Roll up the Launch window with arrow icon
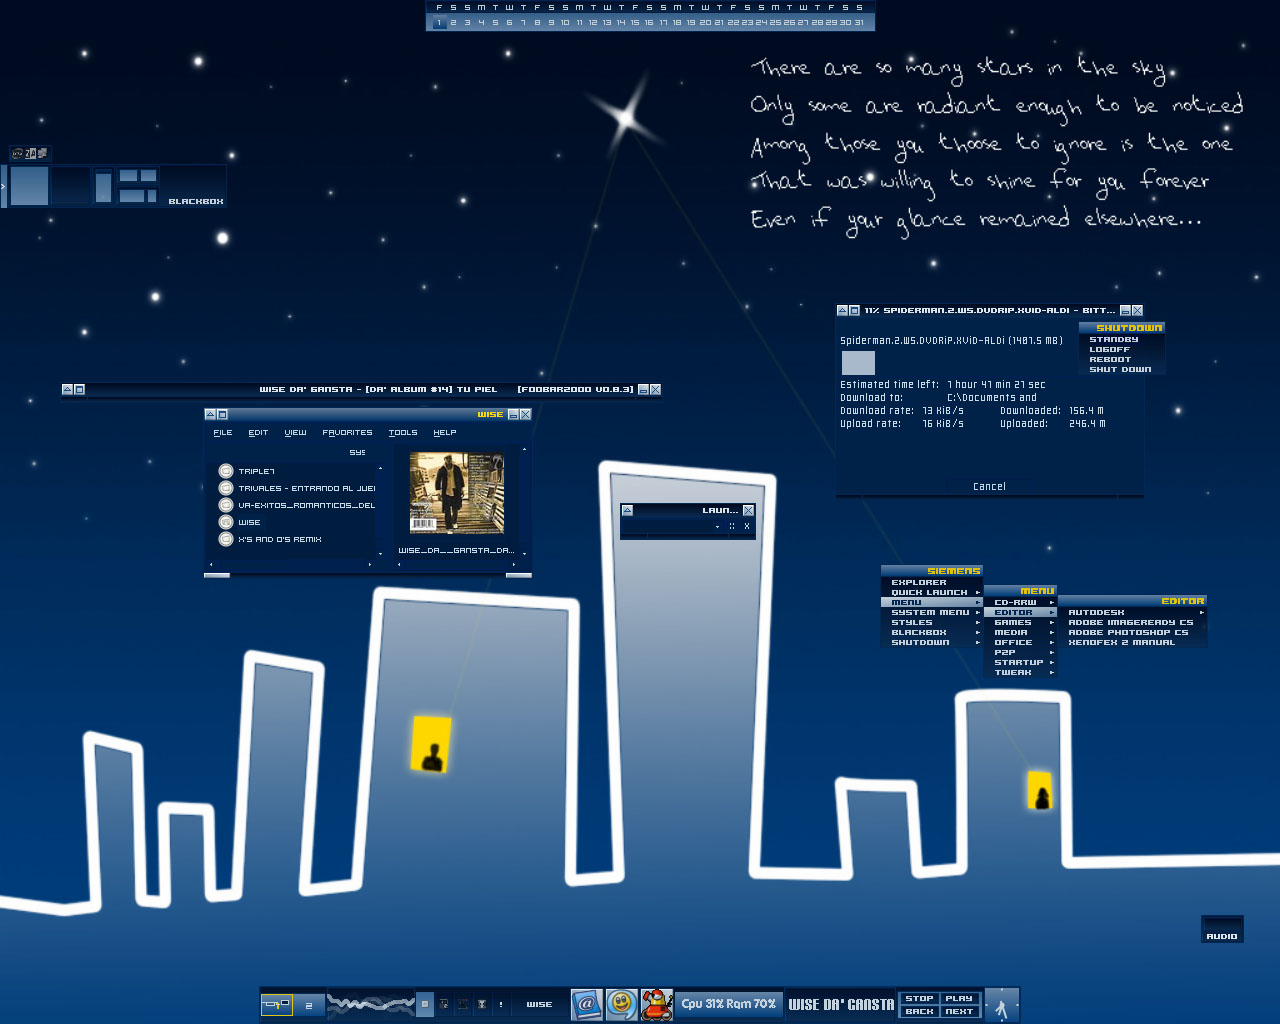1280x1024 pixels. pyautogui.click(x=628, y=510)
